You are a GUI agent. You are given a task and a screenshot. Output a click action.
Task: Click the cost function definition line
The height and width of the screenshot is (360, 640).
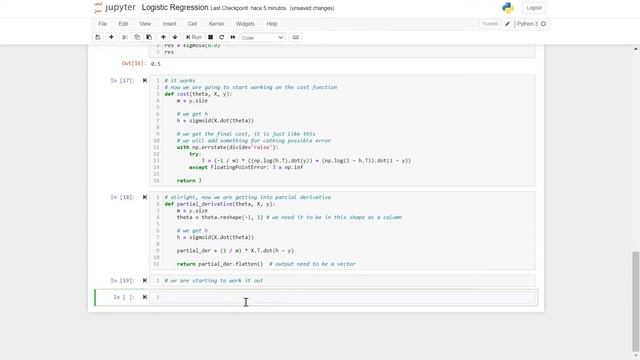pos(198,94)
